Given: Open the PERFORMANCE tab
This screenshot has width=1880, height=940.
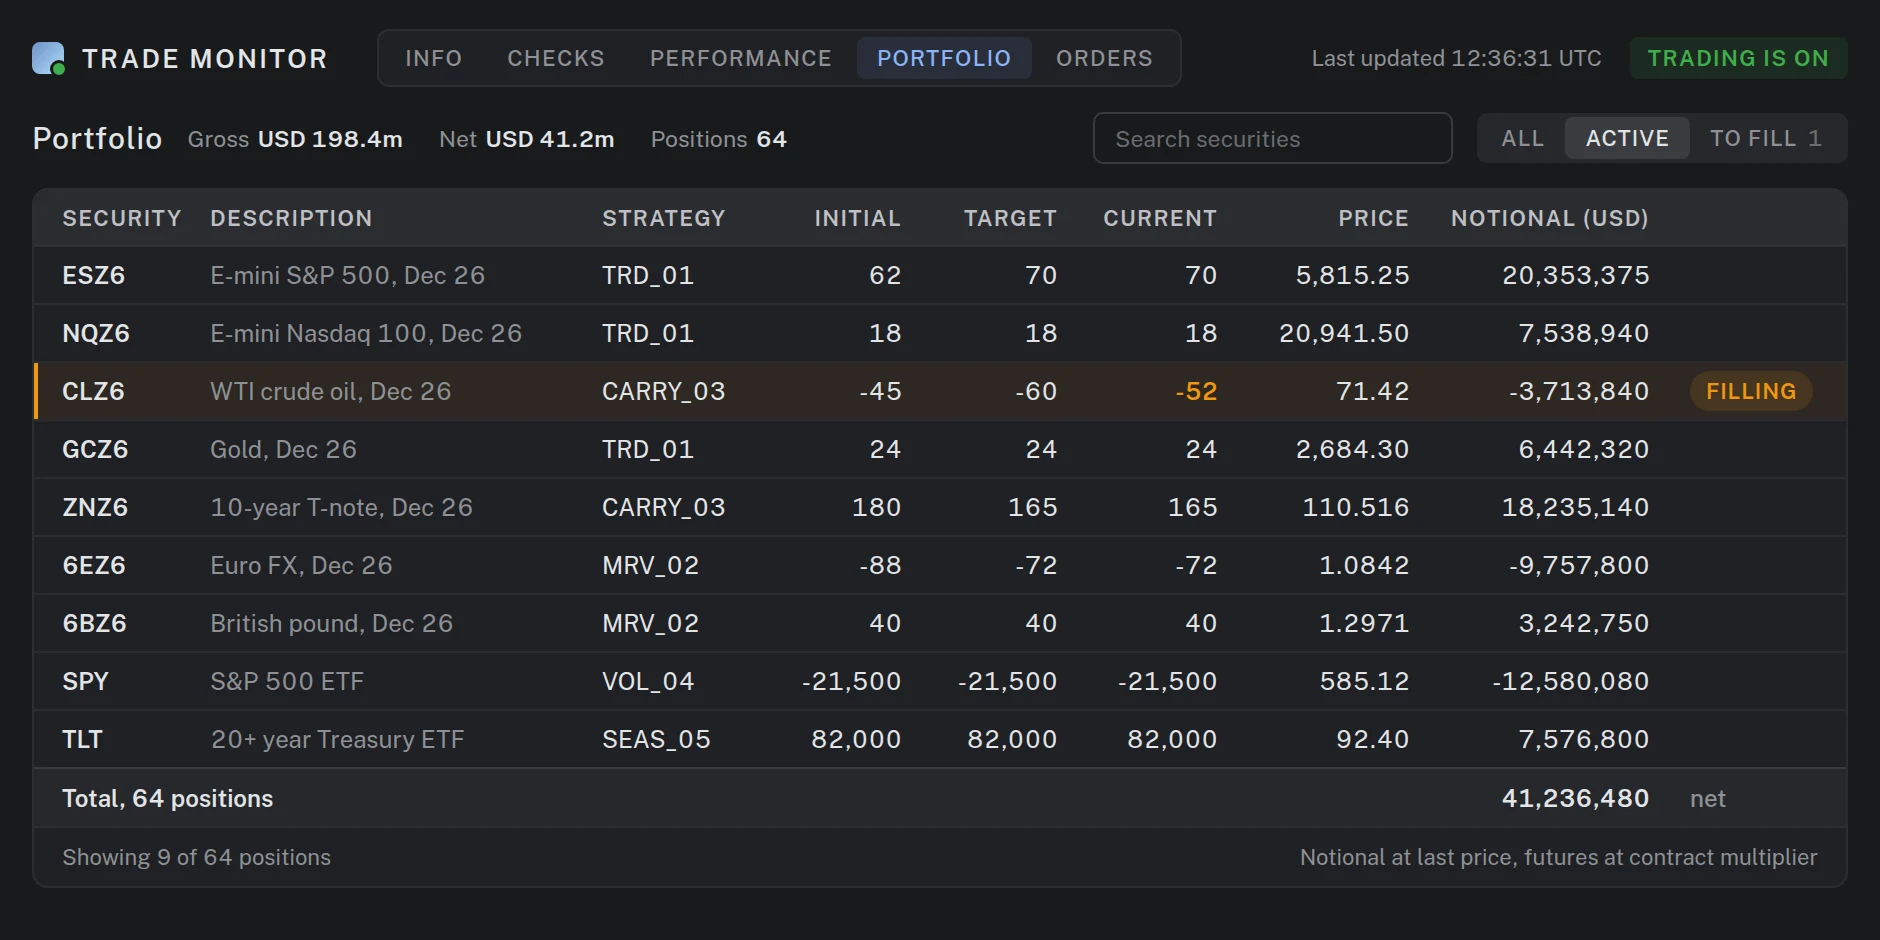Looking at the screenshot, I should click(x=741, y=58).
